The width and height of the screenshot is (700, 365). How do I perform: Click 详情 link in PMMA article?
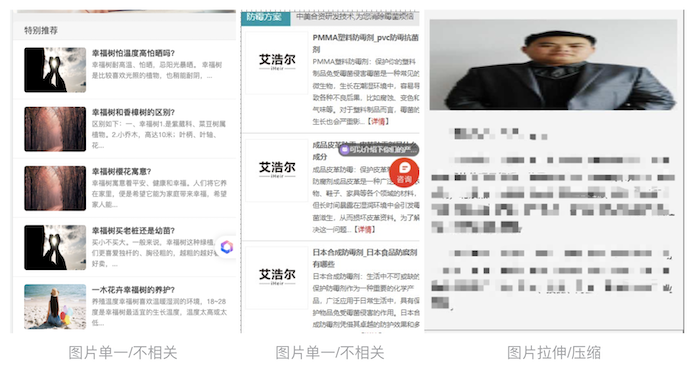378,121
